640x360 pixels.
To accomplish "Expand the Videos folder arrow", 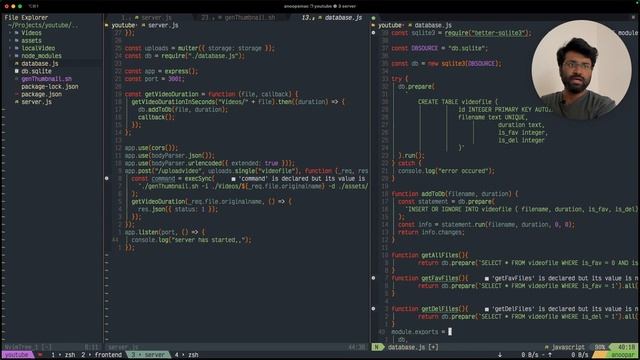I will [10, 33].
